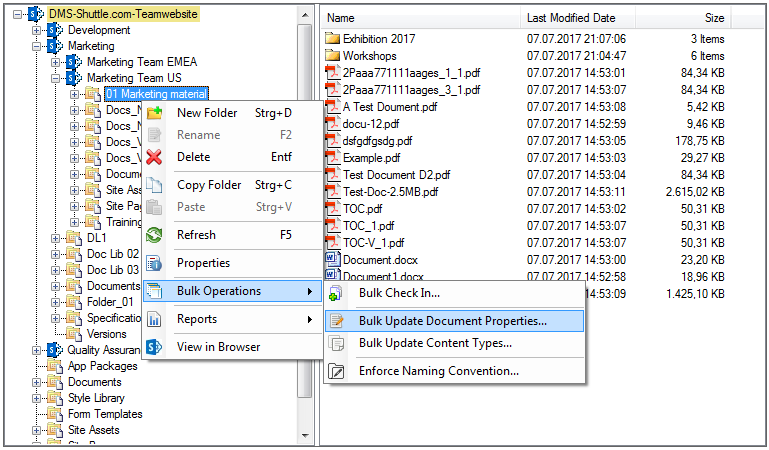Click the Copy Folder pages icon

(154, 185)
